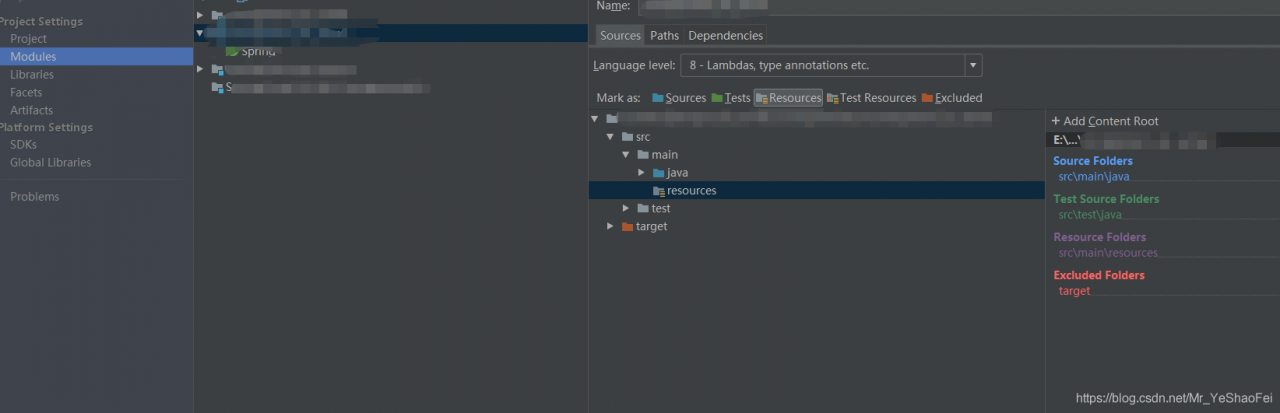
Task: Click inside the module Name field
Action: pyautogui.click(x=960, y=6)
